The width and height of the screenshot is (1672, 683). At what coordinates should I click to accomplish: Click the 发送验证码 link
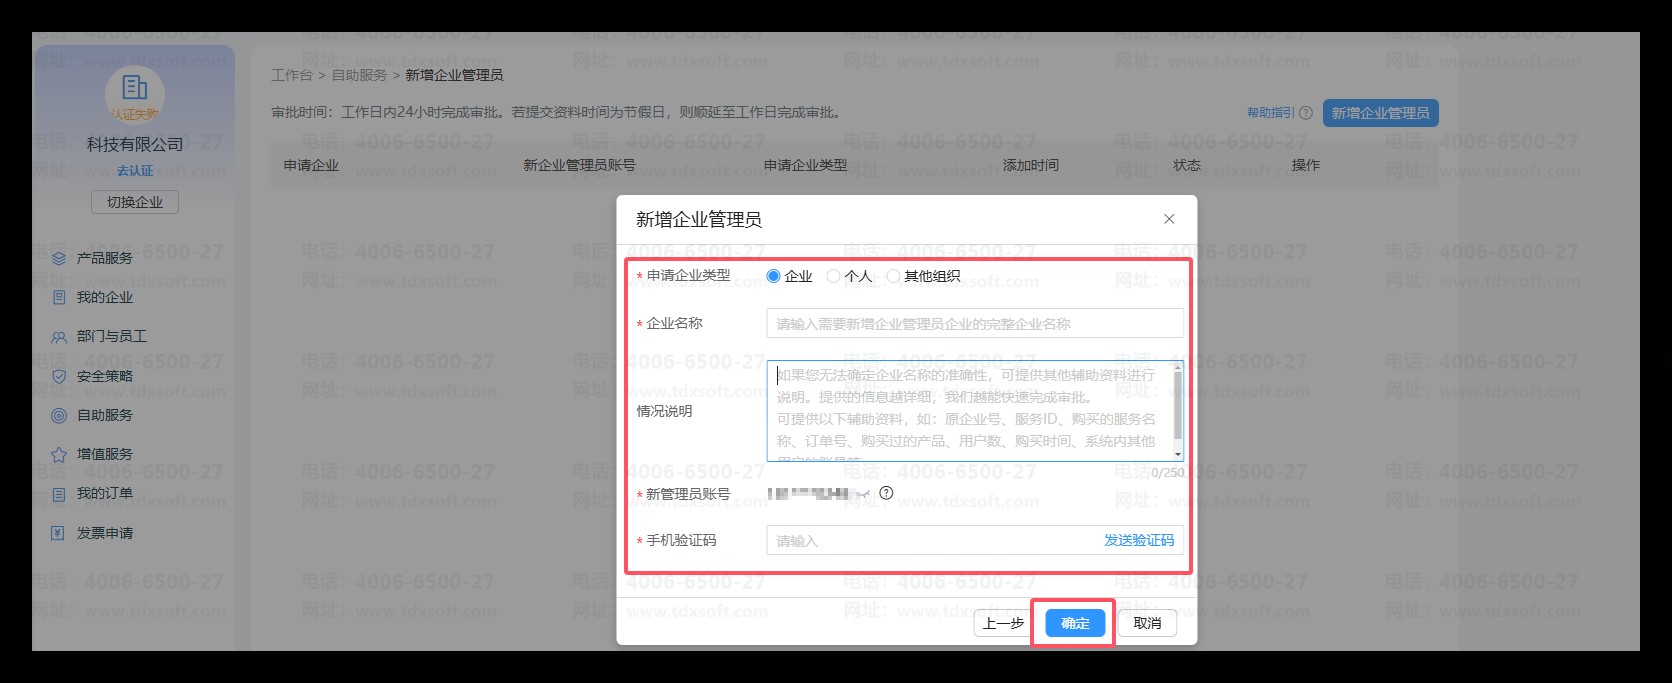point(1138,540)
